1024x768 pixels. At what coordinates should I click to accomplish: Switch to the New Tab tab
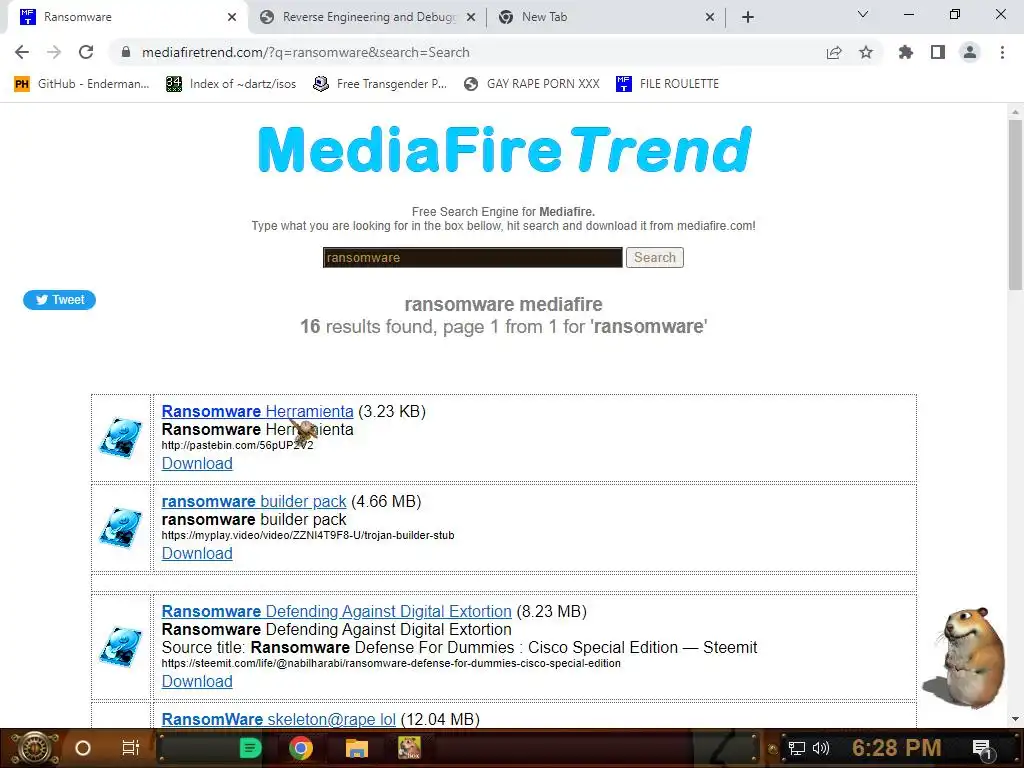[x=604, y=17]
